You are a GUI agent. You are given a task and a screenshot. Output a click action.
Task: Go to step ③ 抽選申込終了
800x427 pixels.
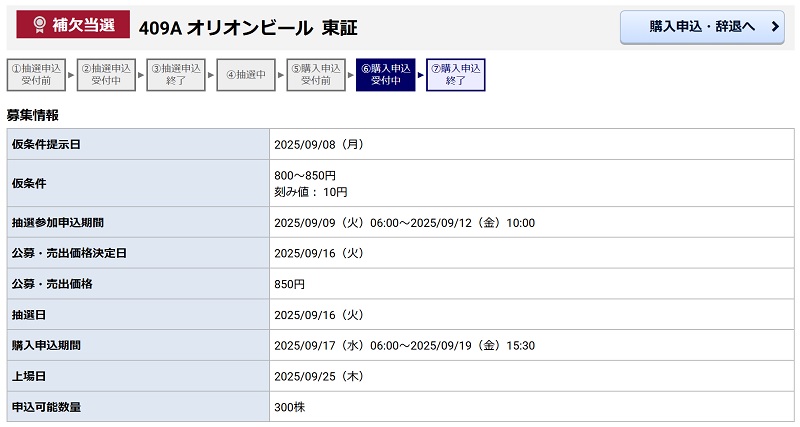point(176,76)
